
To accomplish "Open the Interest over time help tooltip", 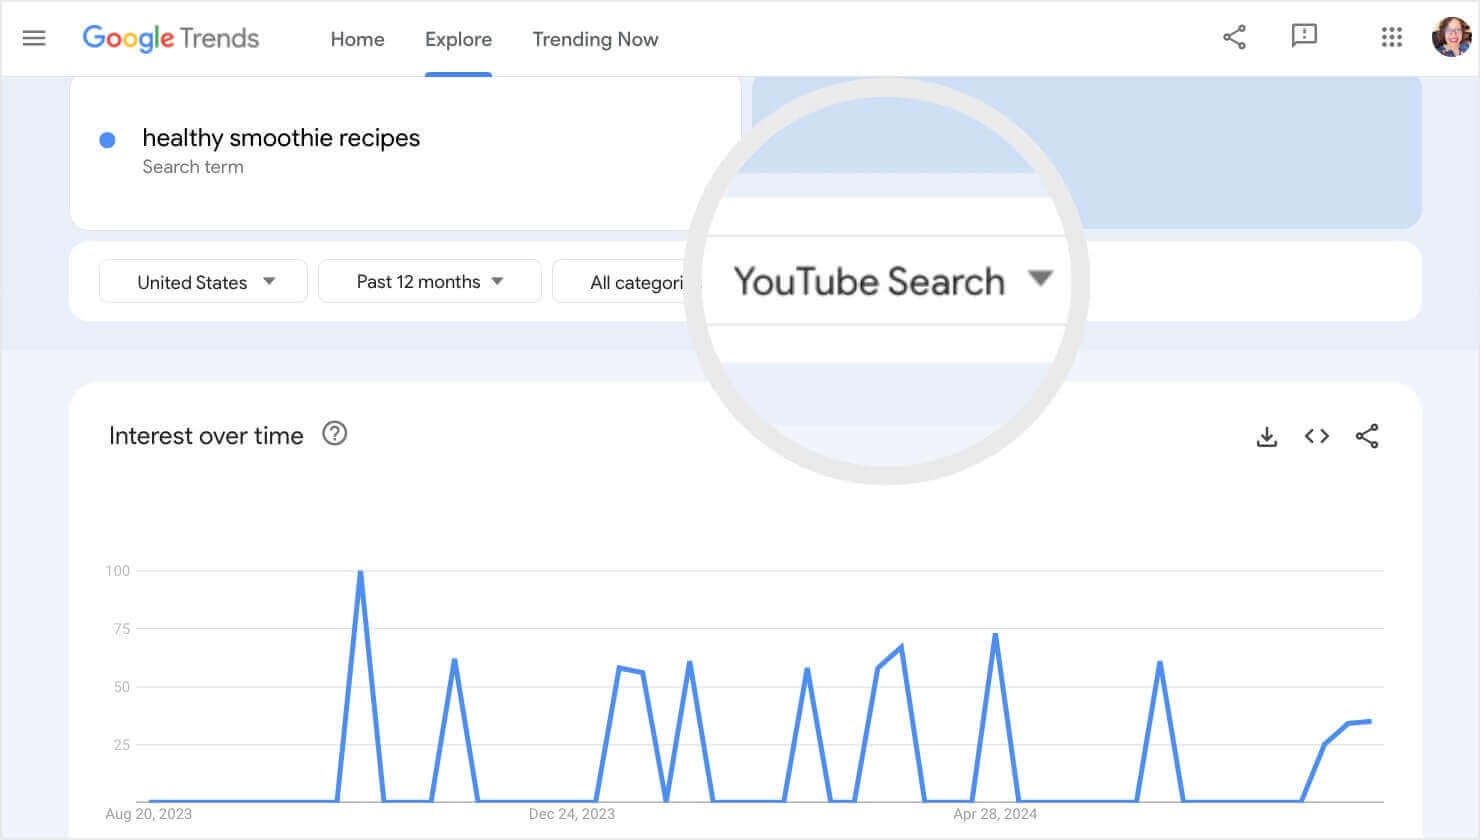I will pos(335,433).
